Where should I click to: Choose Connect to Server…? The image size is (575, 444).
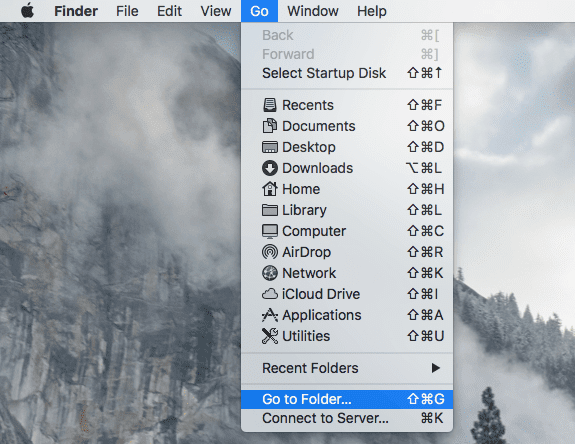pos(347,418)
